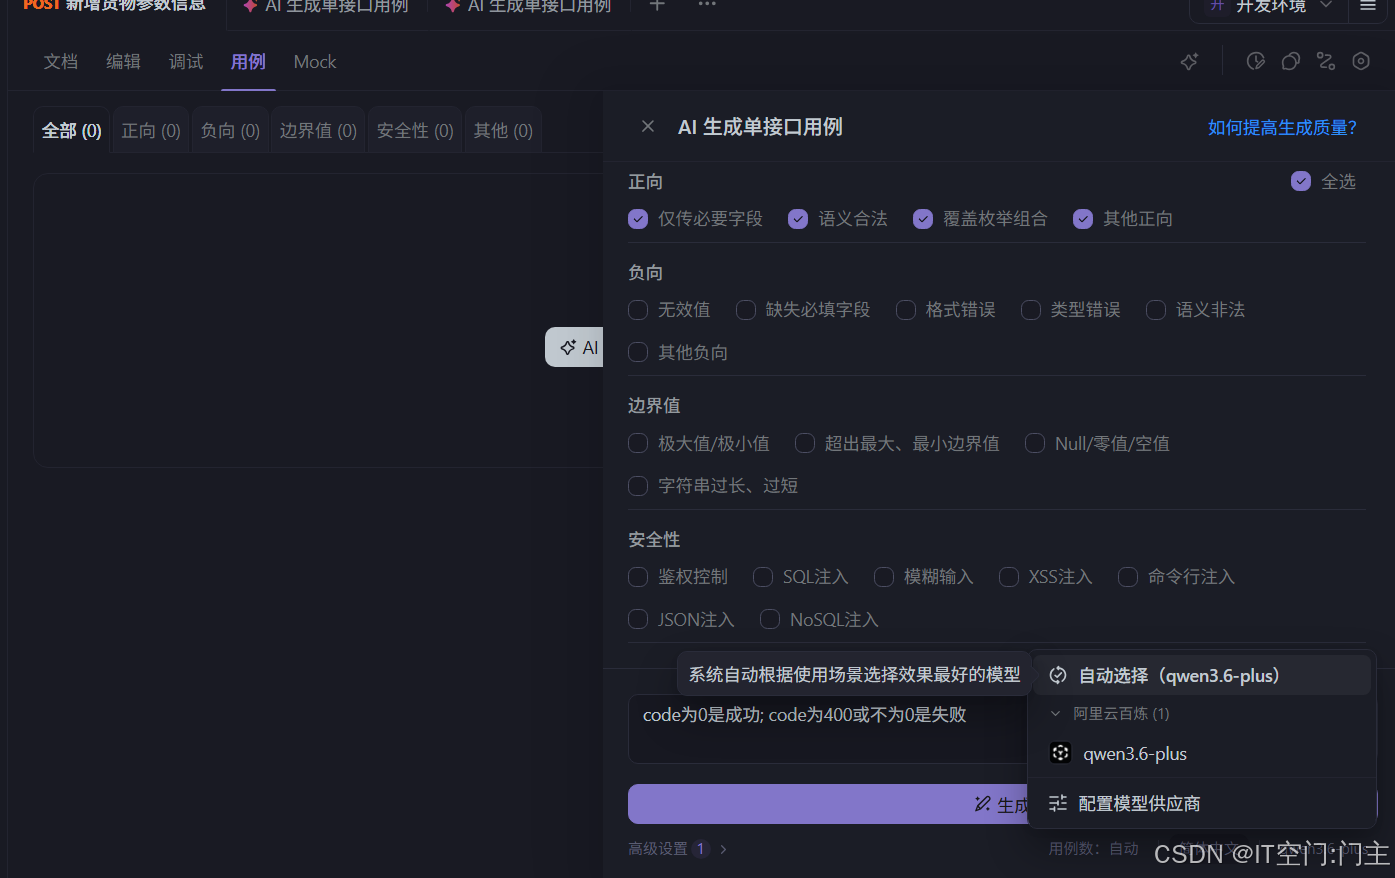
Task: Select 自动选择 (qwen3.6-plus) model option
Action: click(x=1202, y=676)
